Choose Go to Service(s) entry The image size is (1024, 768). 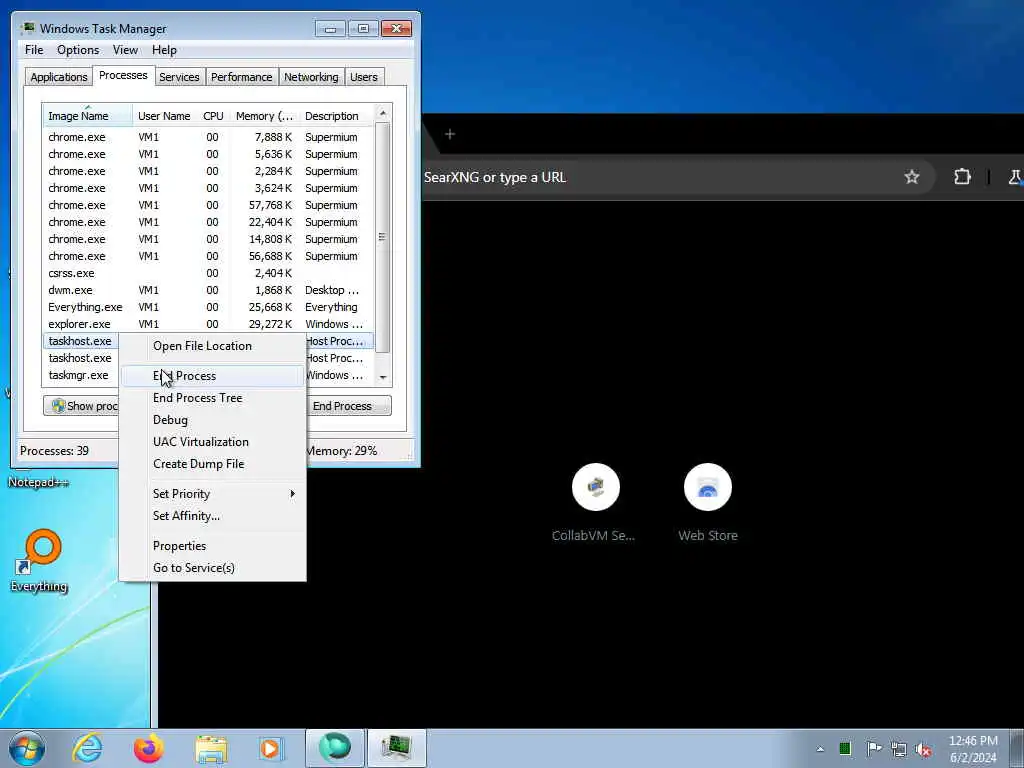[x=212, y=568]
